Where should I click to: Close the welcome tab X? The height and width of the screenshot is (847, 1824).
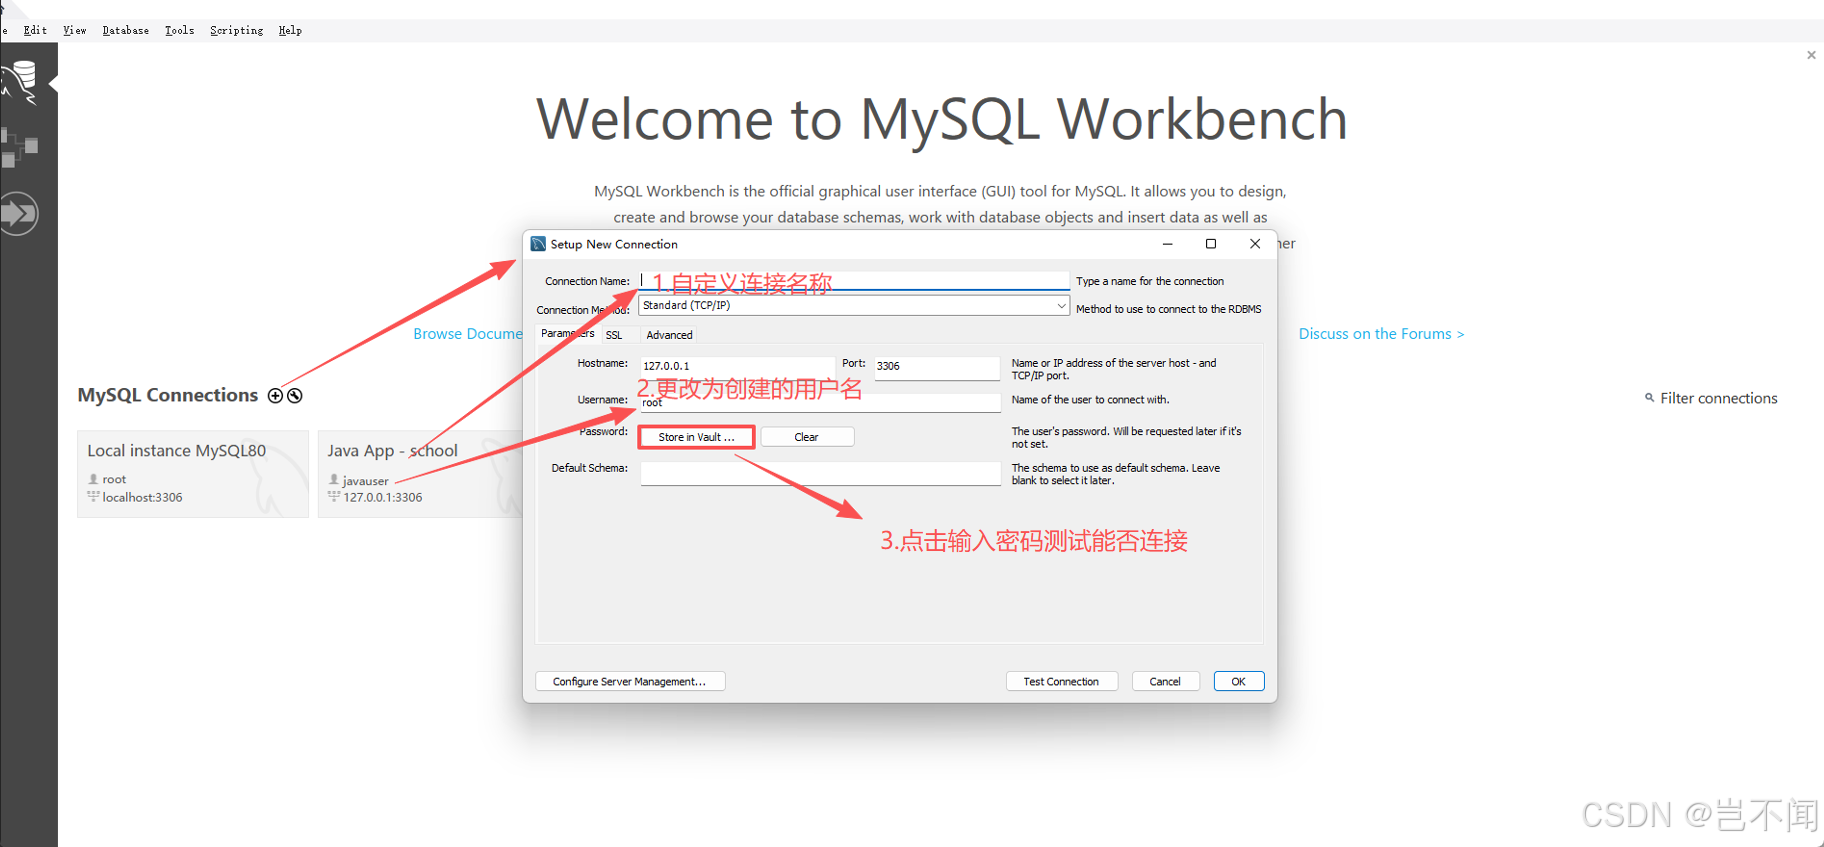click(1811, 55)
